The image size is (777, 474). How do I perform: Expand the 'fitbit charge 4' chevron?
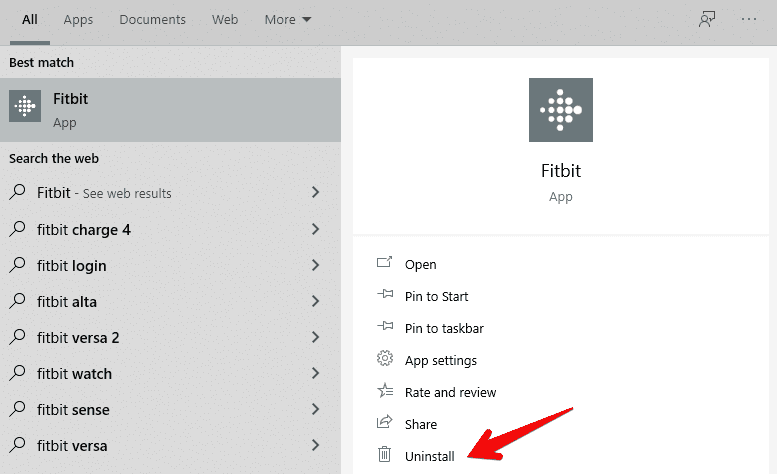[x=316, y=229]
